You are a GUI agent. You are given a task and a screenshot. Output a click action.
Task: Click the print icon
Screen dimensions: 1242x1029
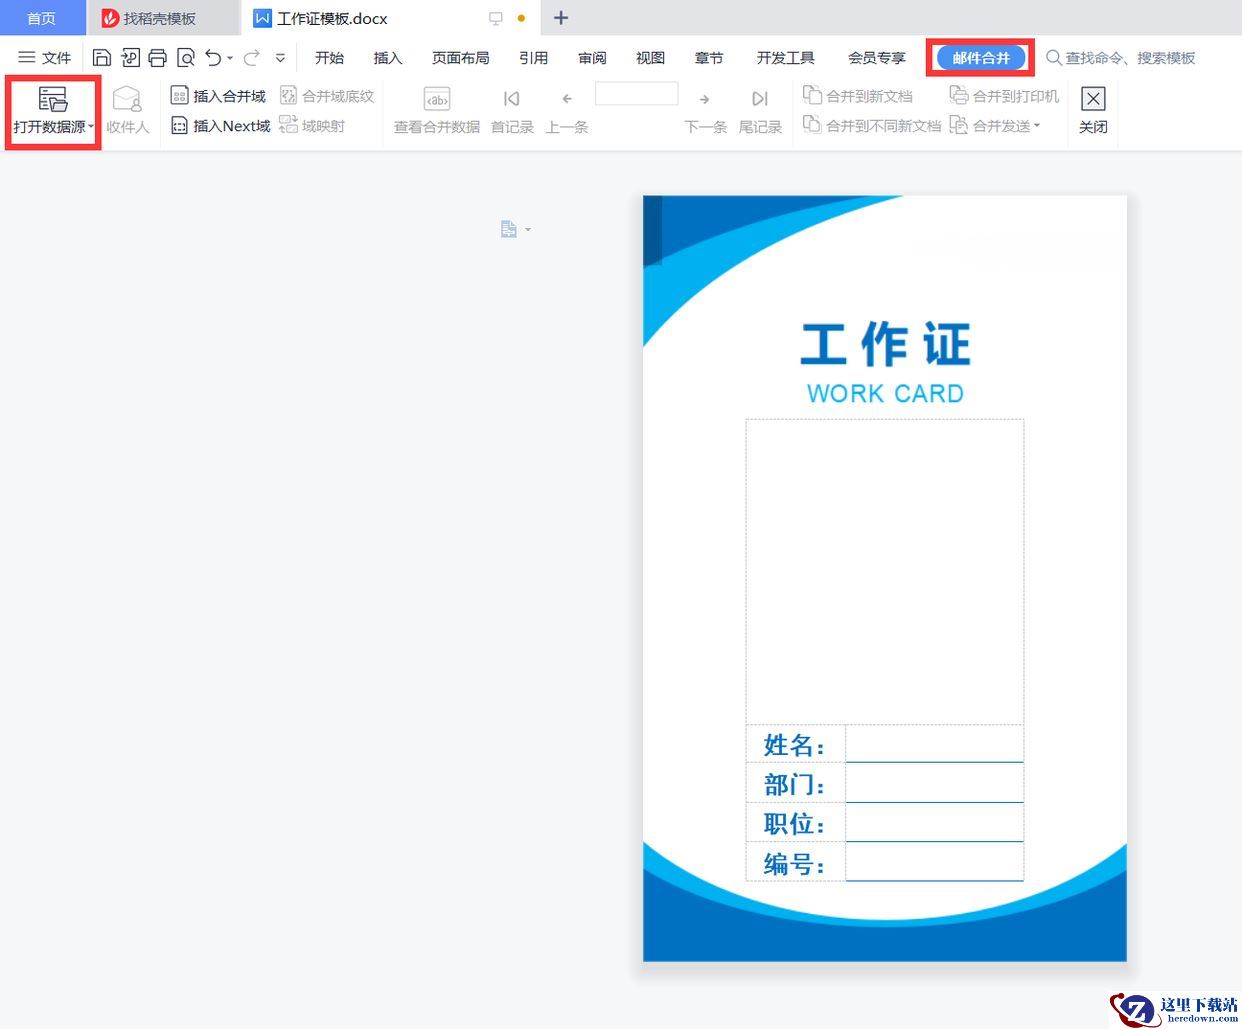[158, 58]
